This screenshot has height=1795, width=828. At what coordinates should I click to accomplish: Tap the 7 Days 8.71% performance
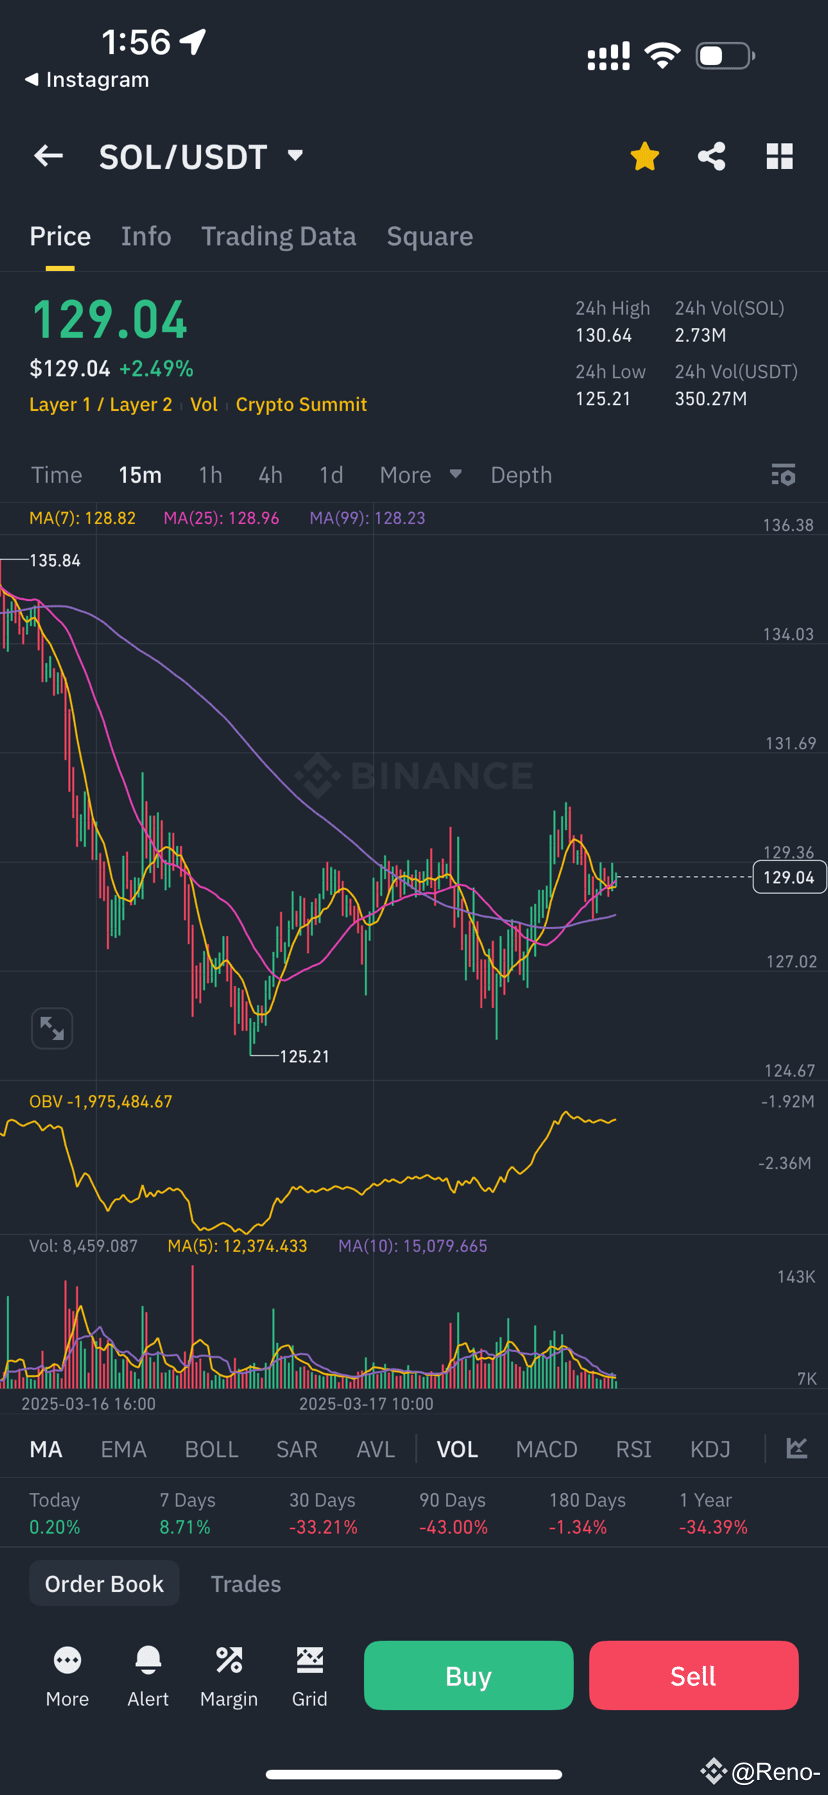pyautogui.click(x=187, y=1513)
